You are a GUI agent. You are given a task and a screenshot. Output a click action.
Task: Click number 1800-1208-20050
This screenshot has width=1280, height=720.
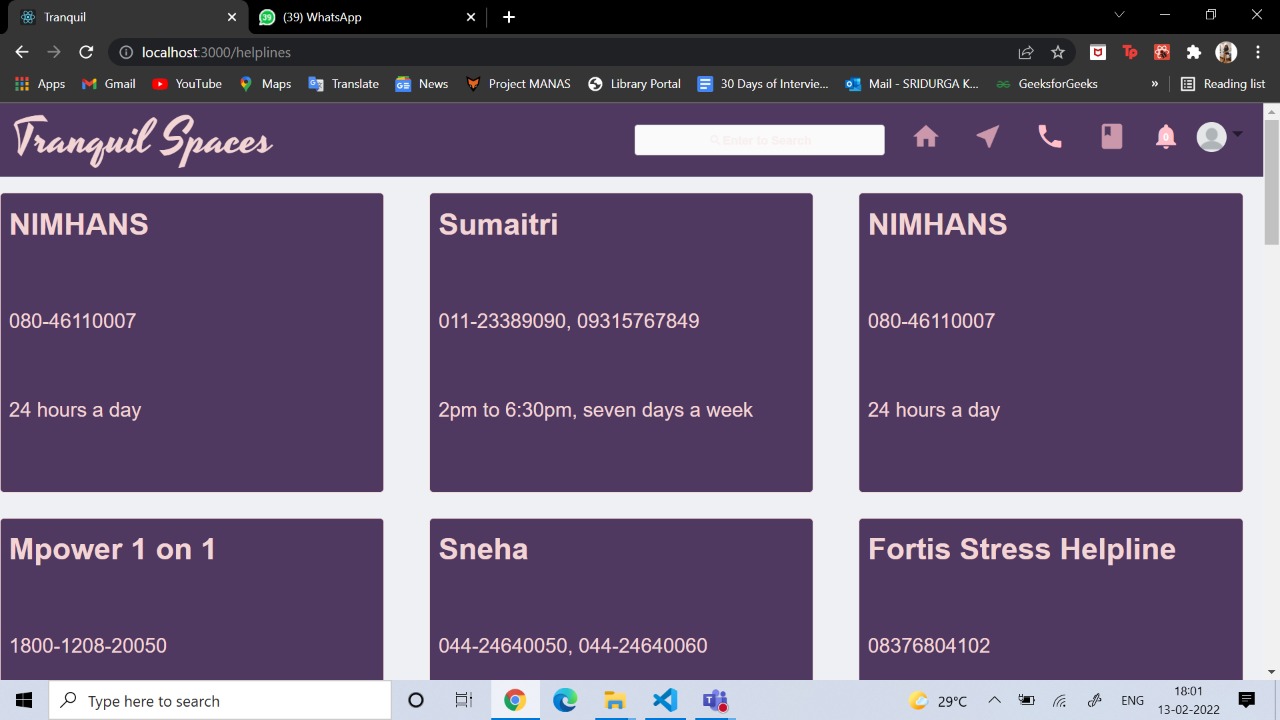coord(88,646)
